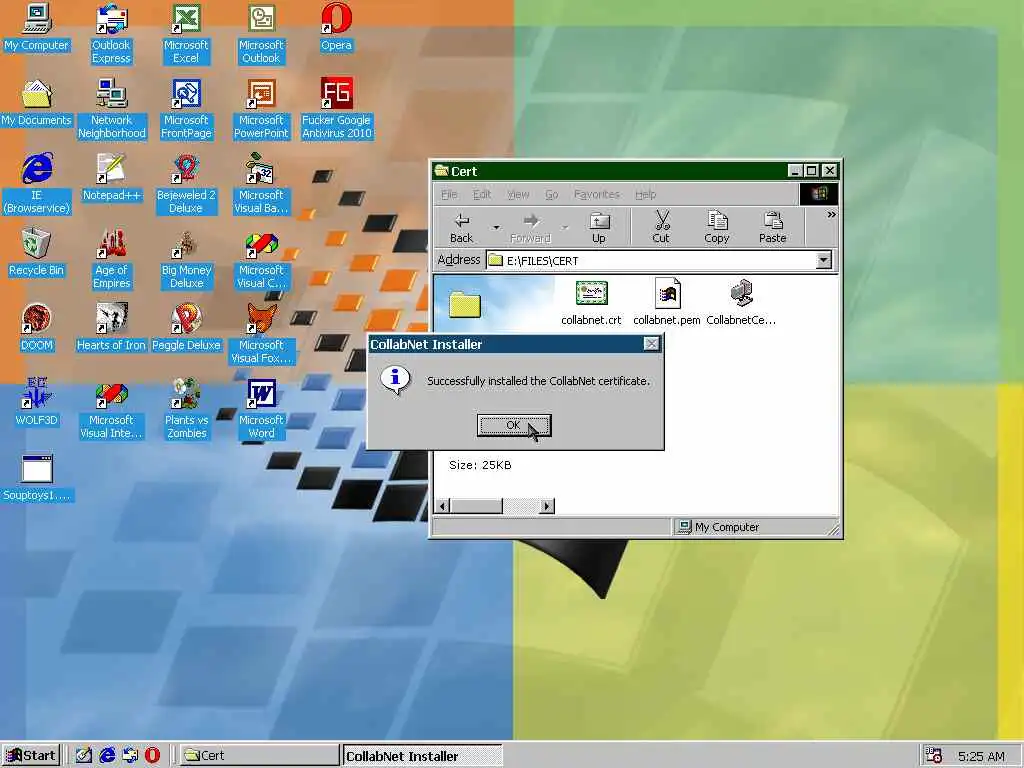Screen dimensions: 1024x768
Task: Click Up toolbar button
Action: point(599,227)
